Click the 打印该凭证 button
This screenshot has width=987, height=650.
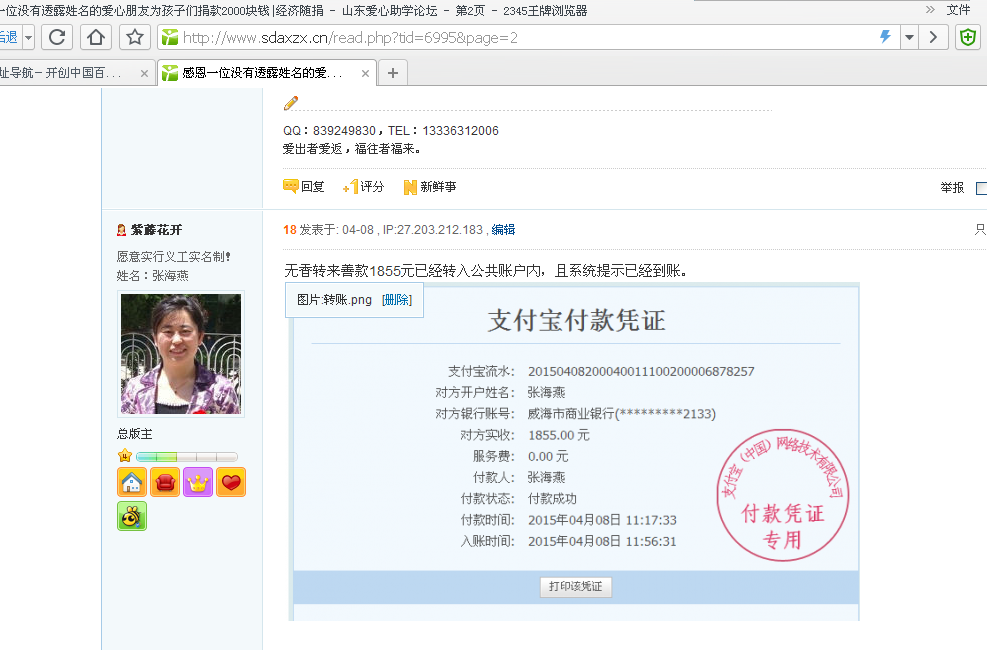(x=575, y=586)
